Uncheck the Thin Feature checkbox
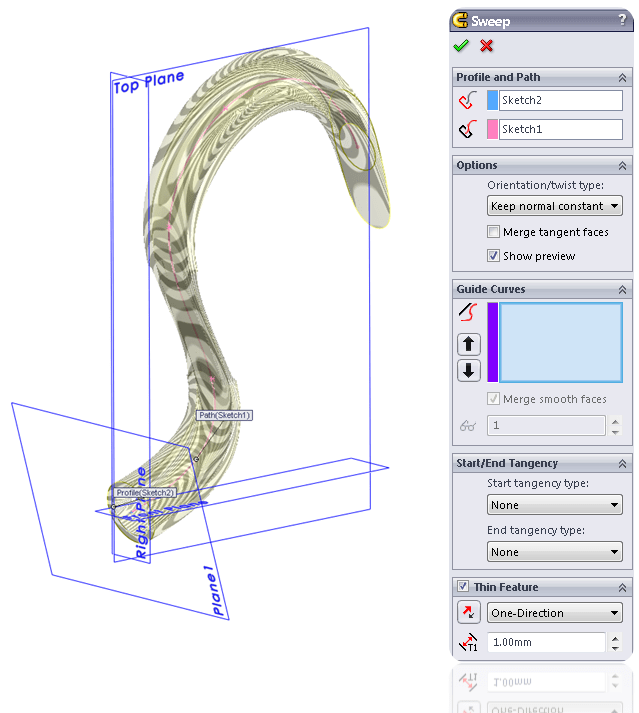 pyautogui.click(x=463, y=586)
